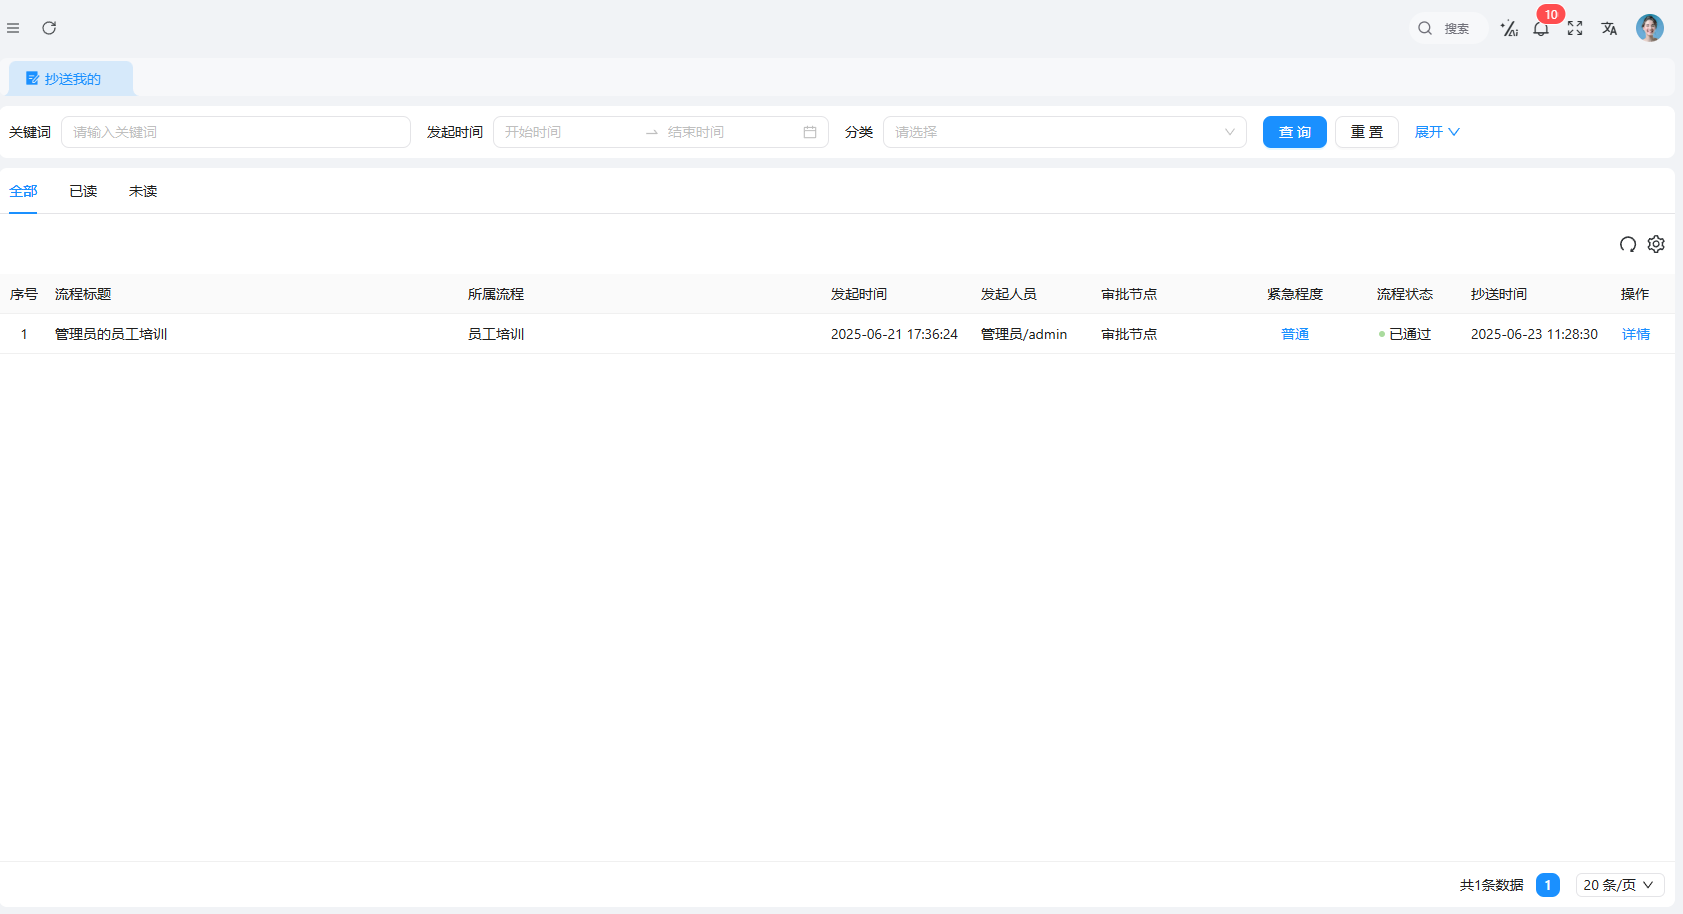Enter fullscreen mode via expand icon

point(1575,29)
